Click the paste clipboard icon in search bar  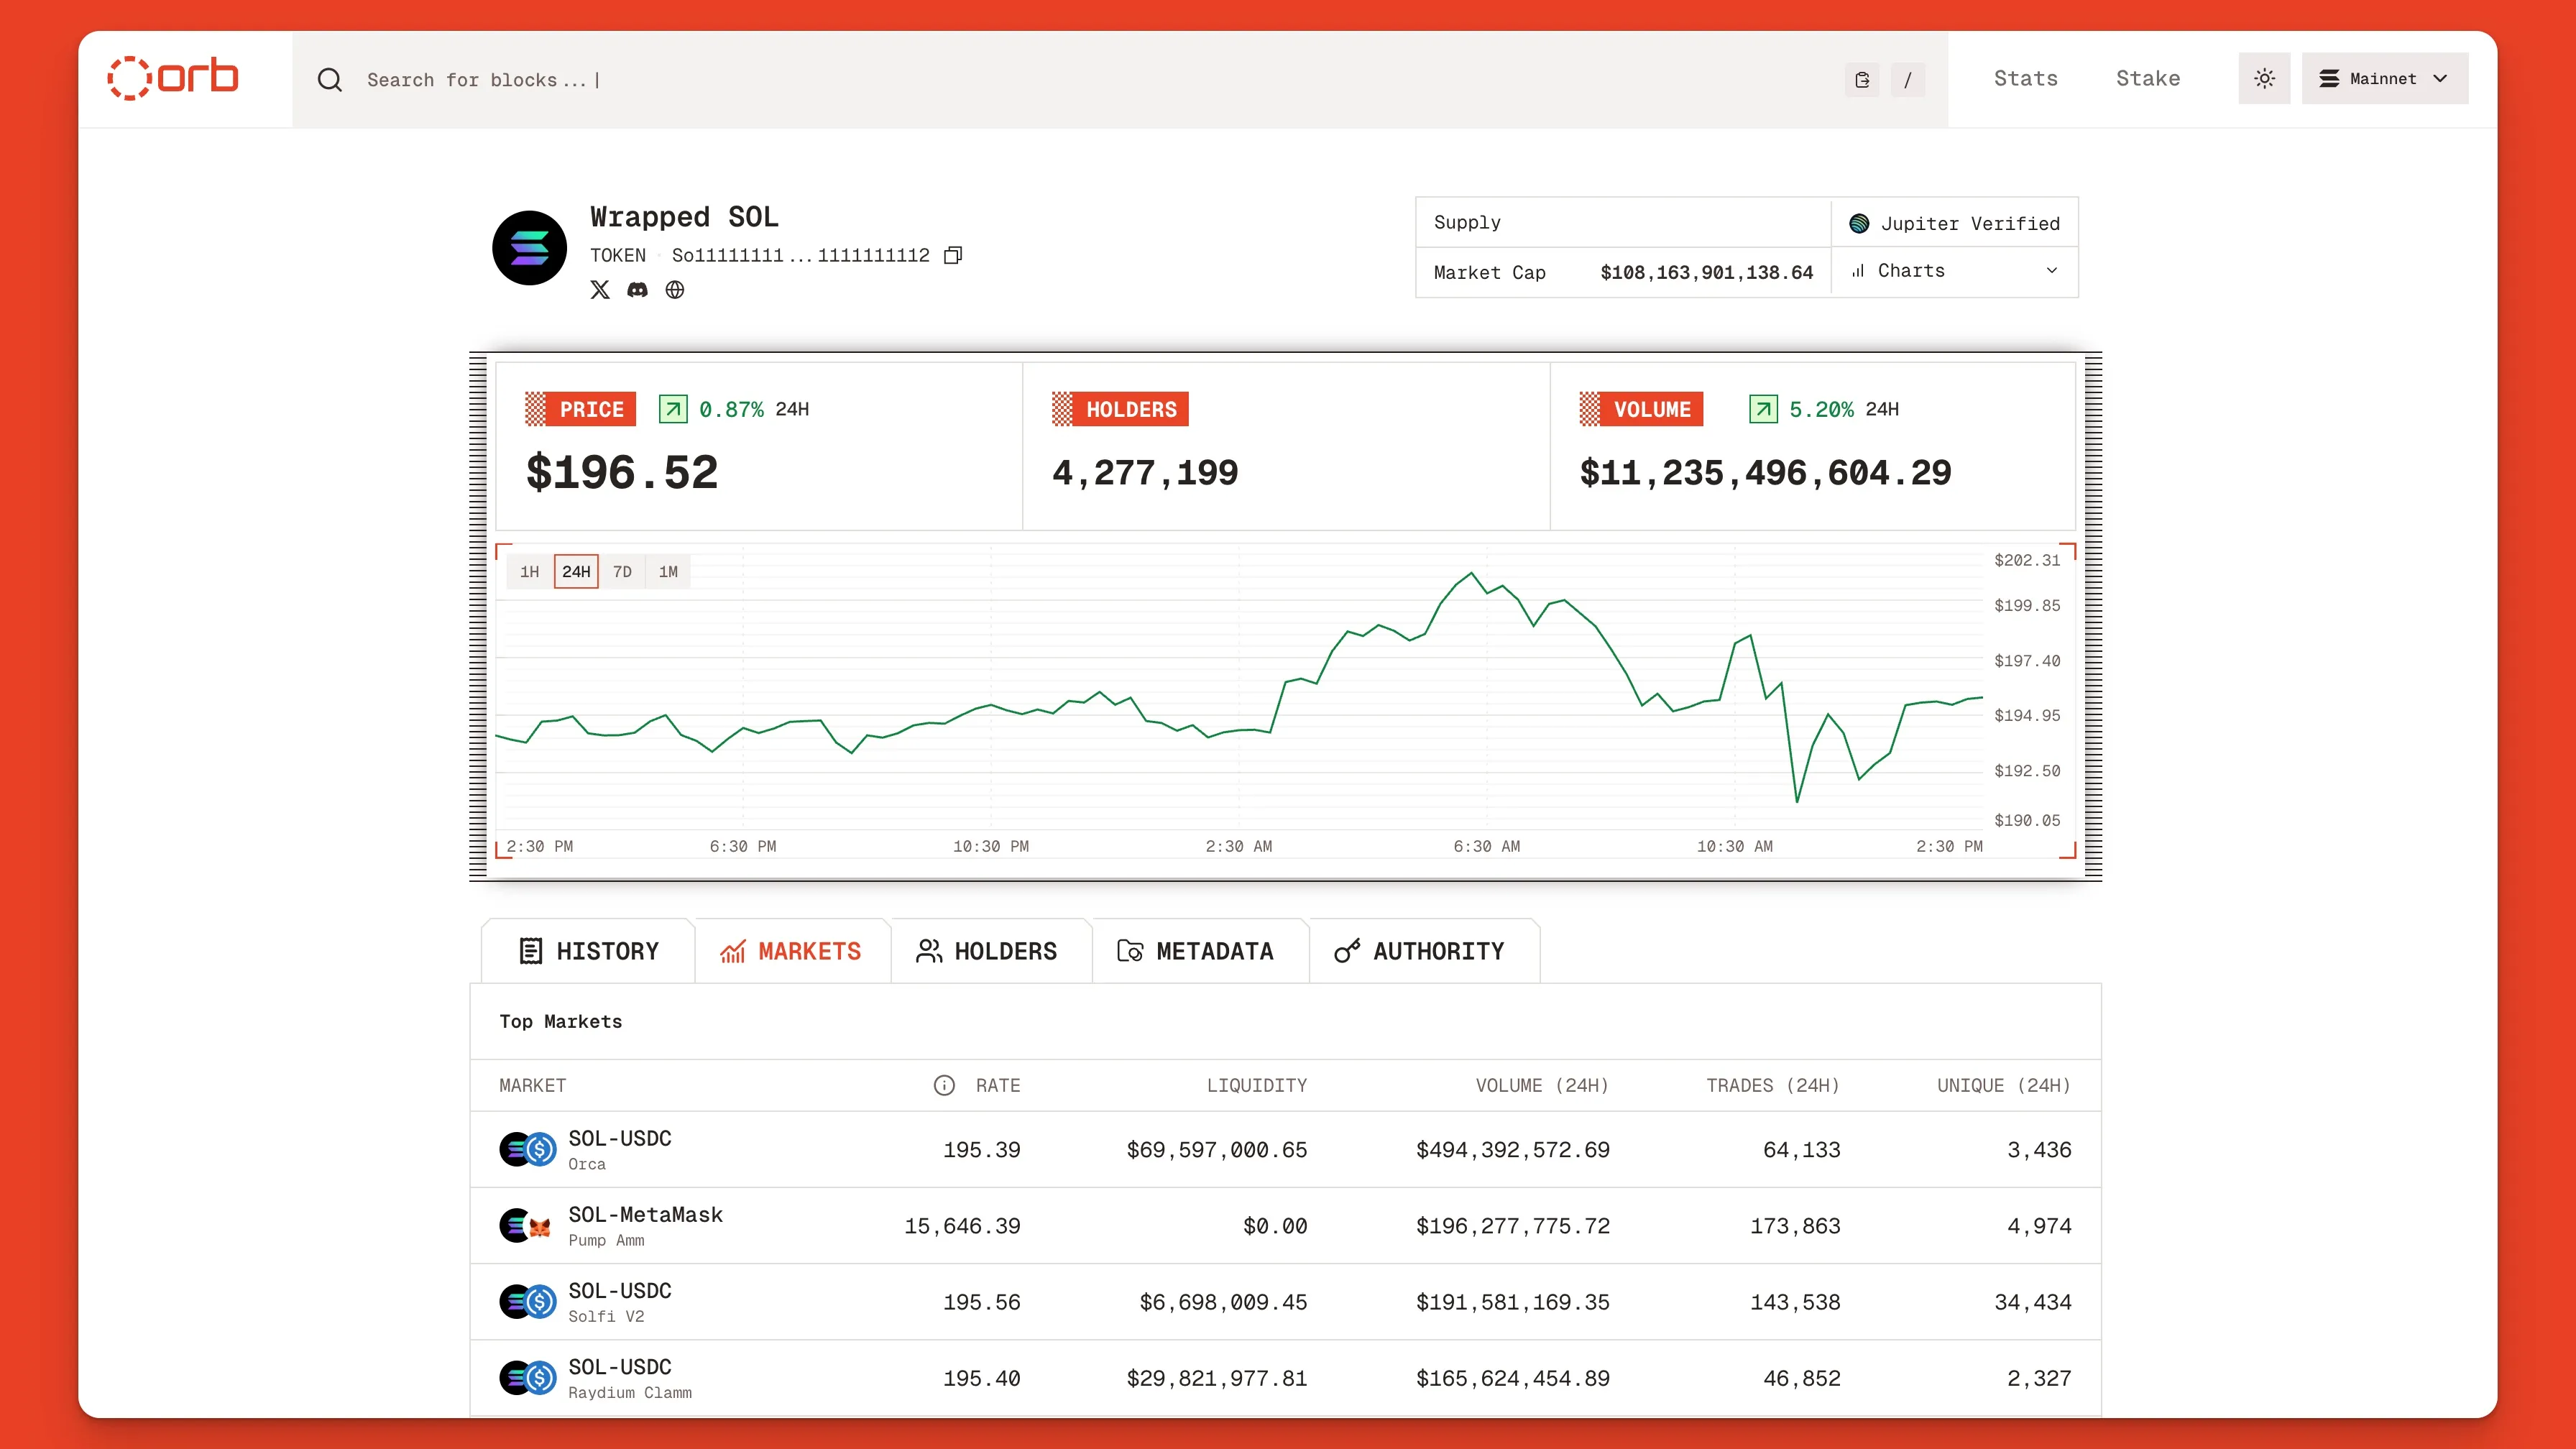pos(1862,80)
